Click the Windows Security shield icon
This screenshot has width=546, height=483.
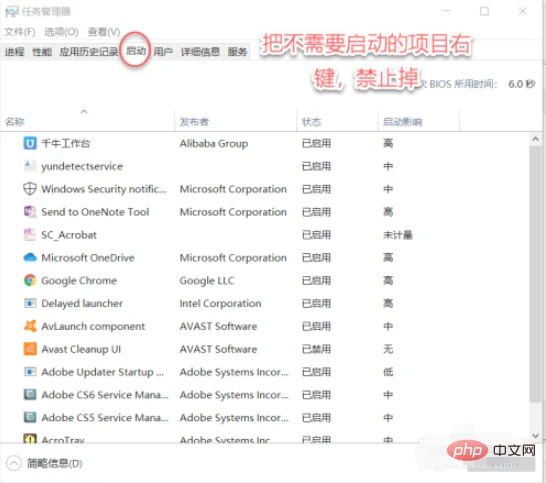[x=30, y=189]
